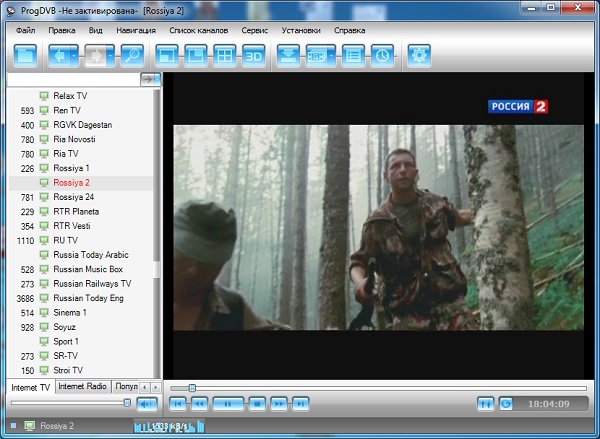This screenshot has height=439, width=600.
Task: Open the search magnifier tool in toolbar
Action: tap(133, 55)
